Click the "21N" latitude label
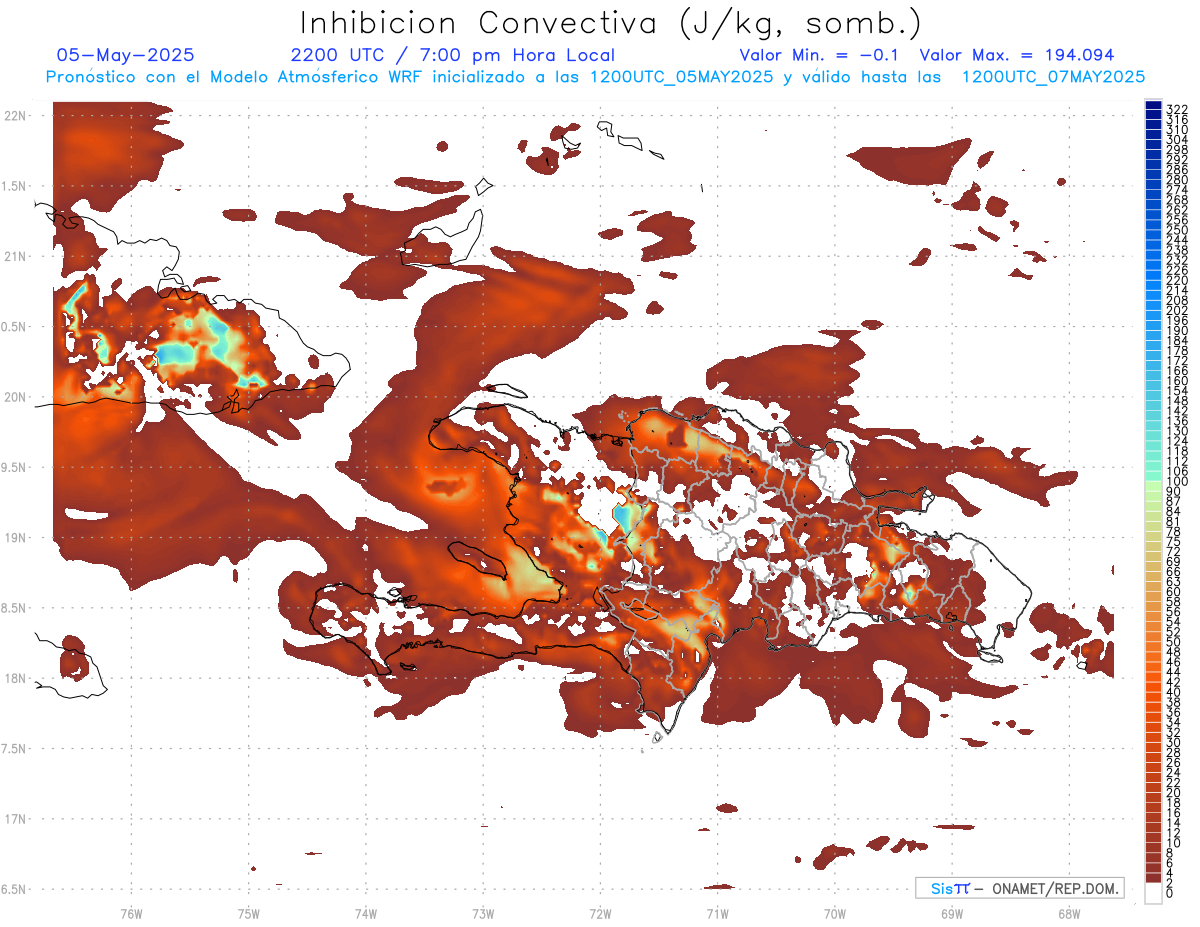The height and width of the screenshot is (927, 1200). [15, 256]
